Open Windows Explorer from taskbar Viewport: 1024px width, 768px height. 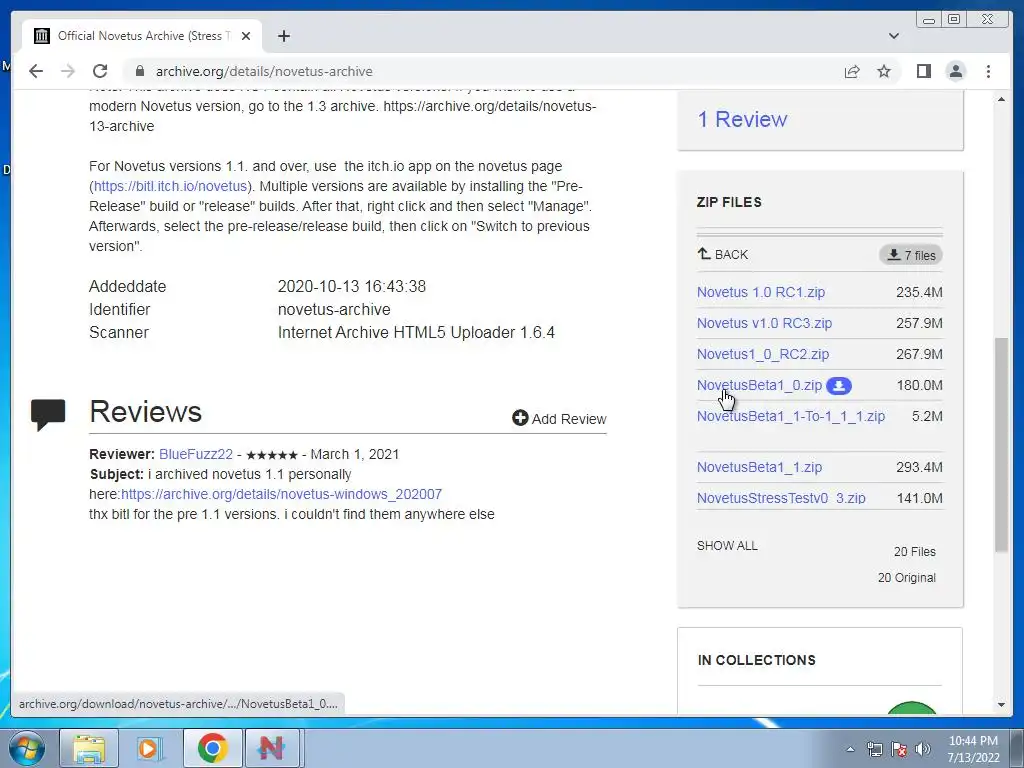point(89,748)
